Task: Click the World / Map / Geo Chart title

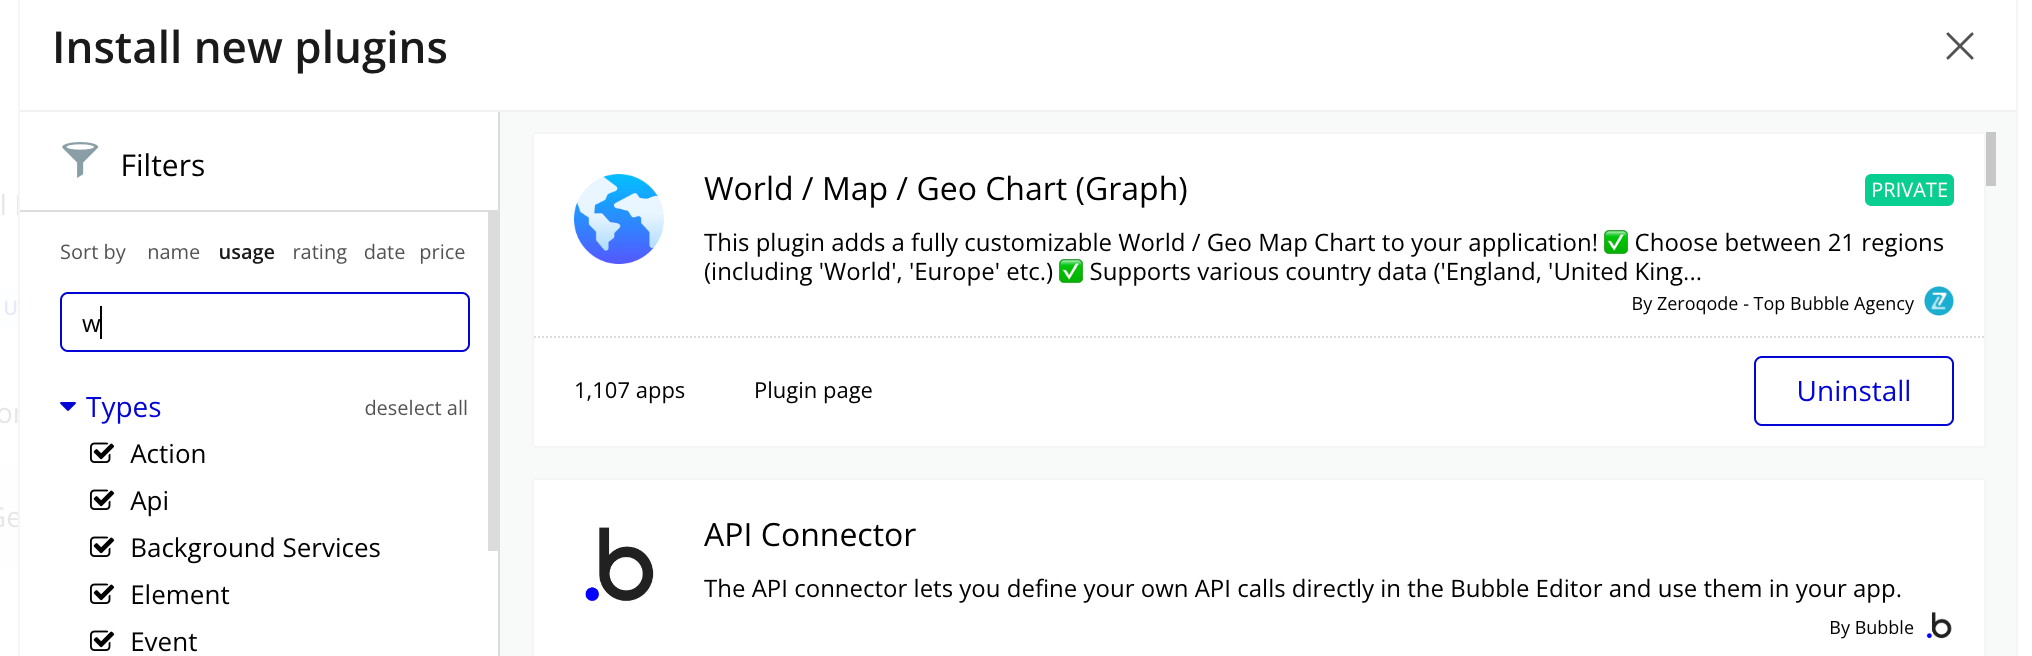Action: tap(945, 189)
